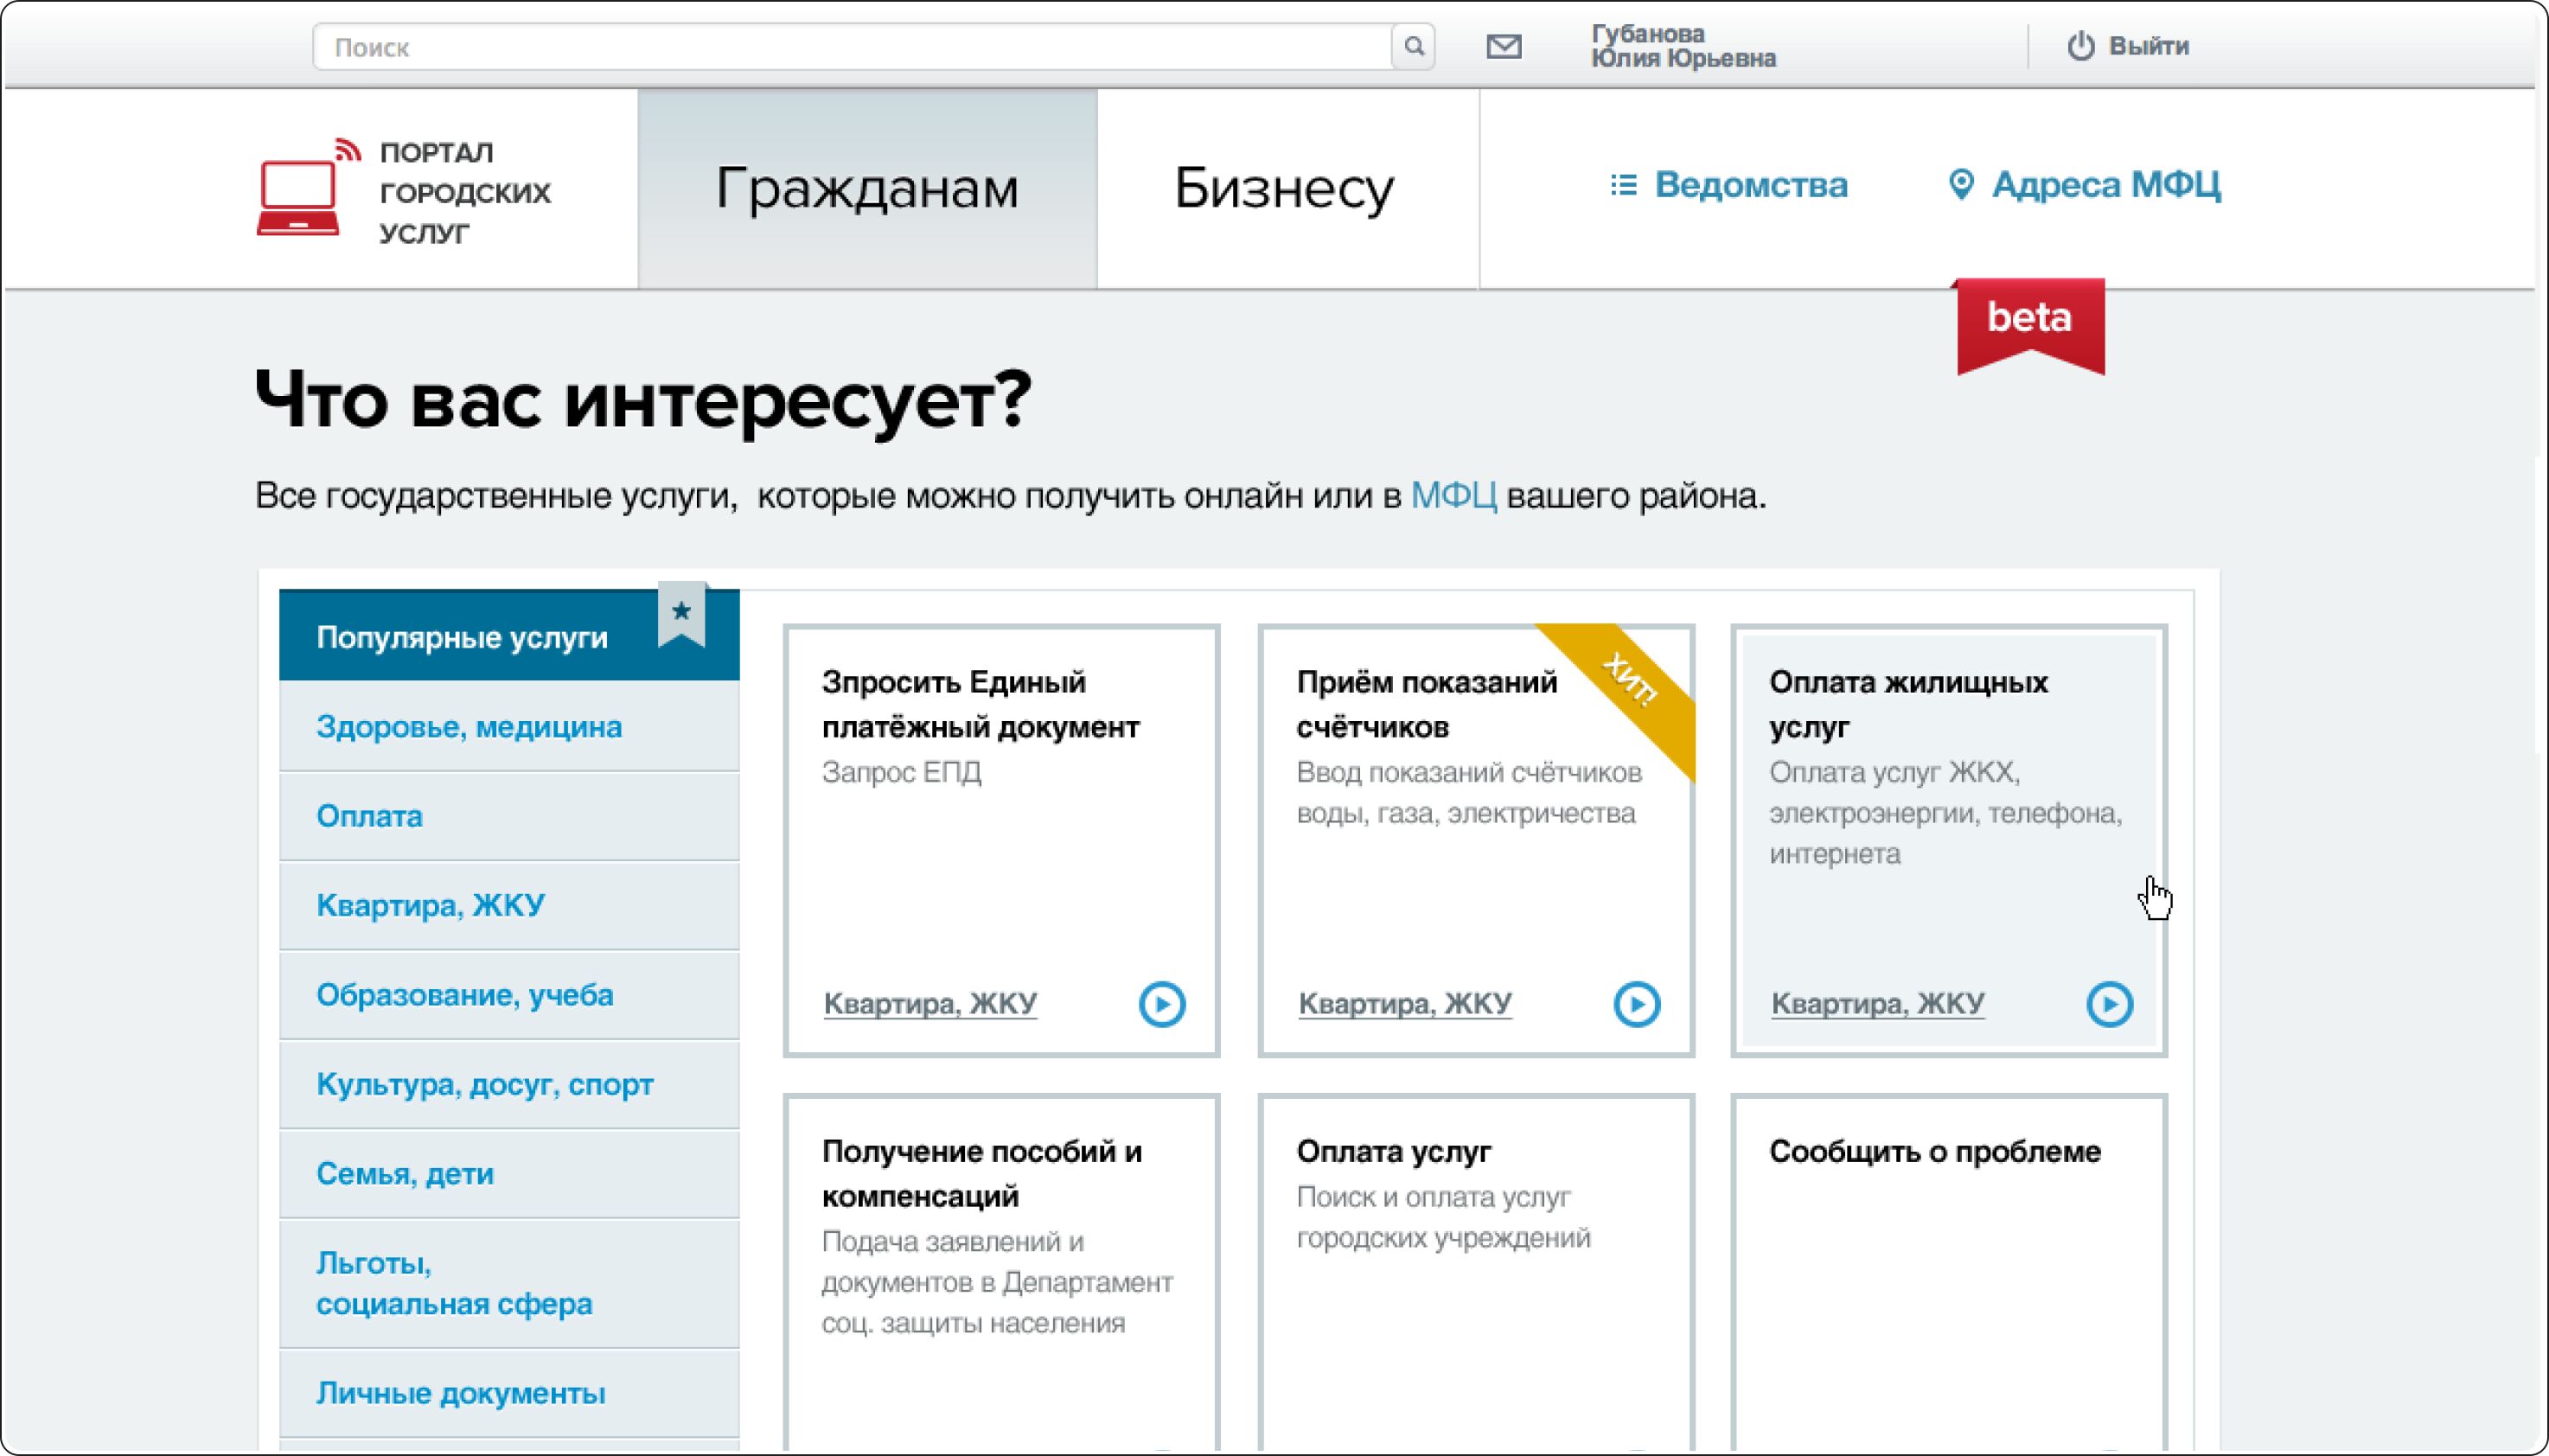
Task: Click the star bookmark on Популярные услуги
Action: [682, 613]
